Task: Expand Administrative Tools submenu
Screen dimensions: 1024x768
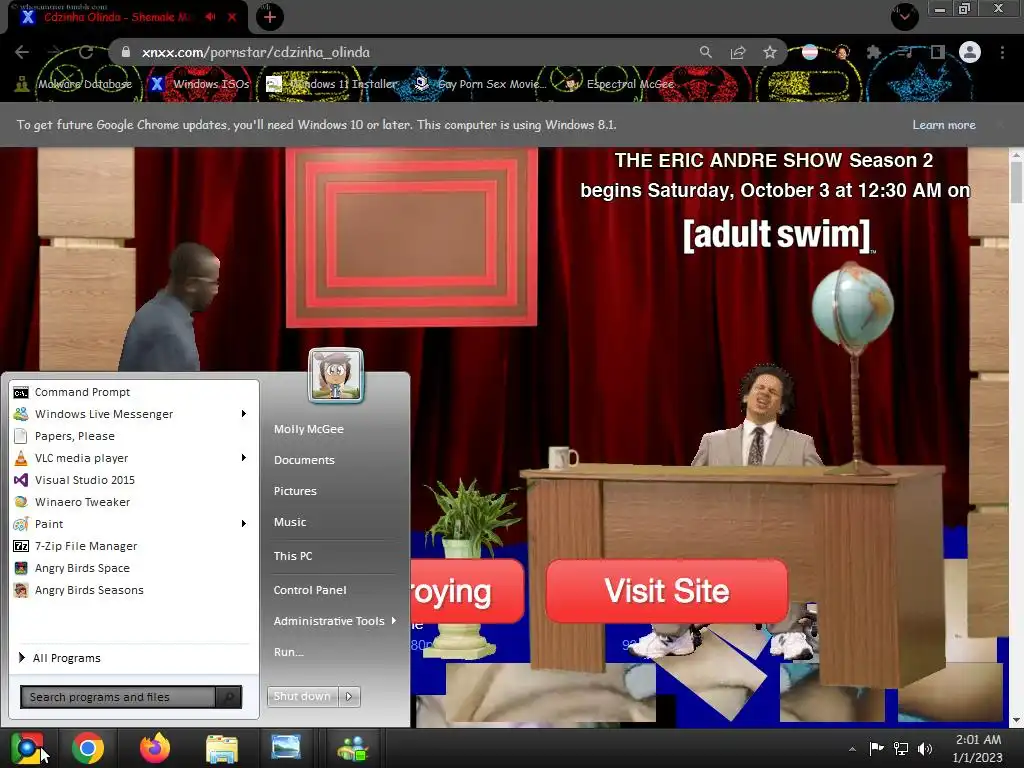Action: [335, 621]
